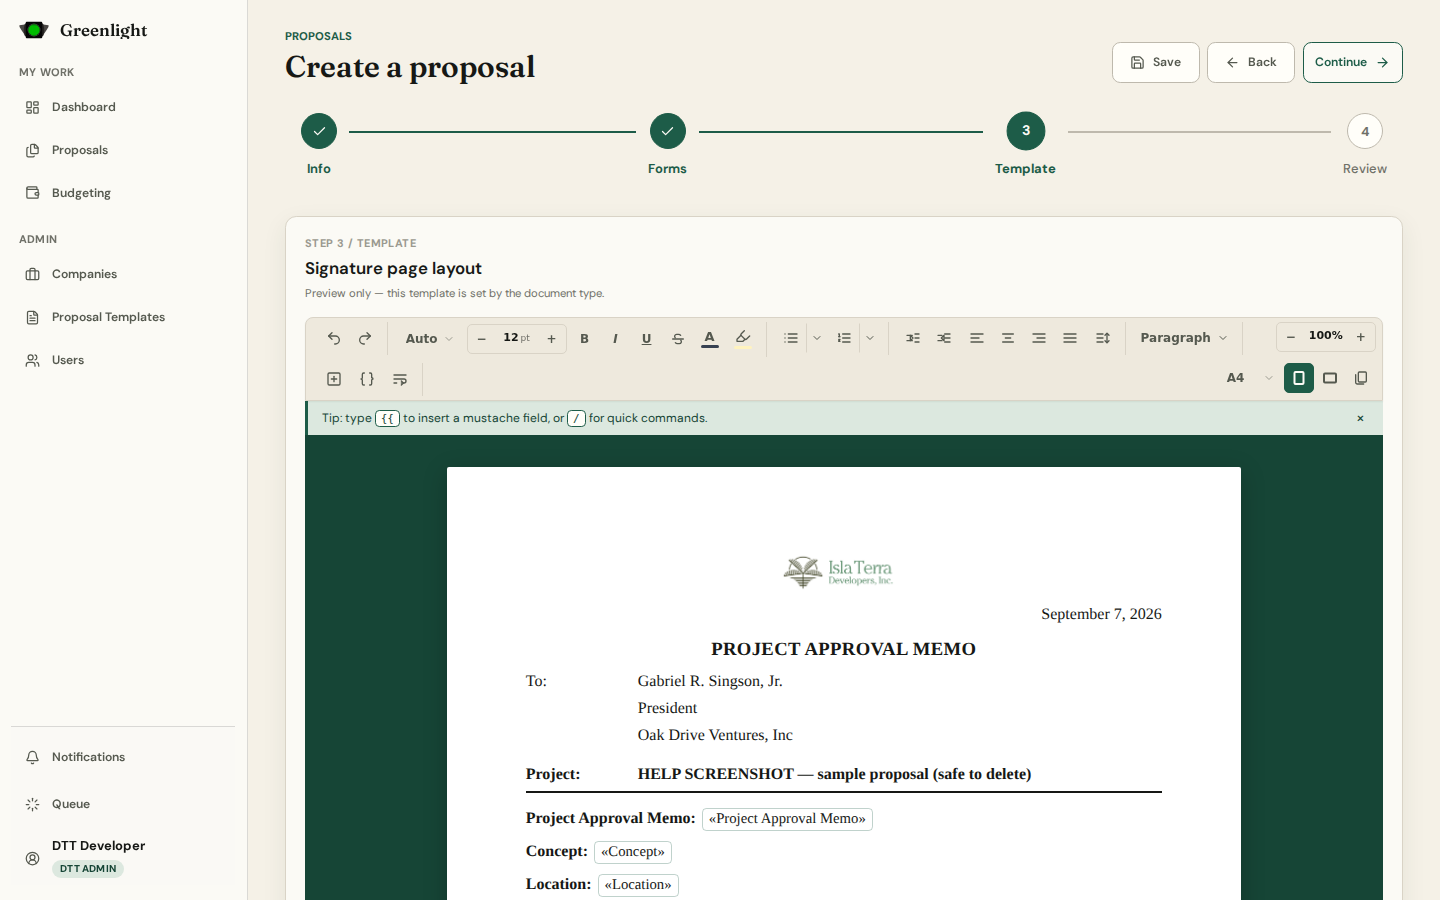The height and width of the screenshot is (900, 1440).
Task: Dismiss the mustache field tip banner
Action: coord(1360,418)
